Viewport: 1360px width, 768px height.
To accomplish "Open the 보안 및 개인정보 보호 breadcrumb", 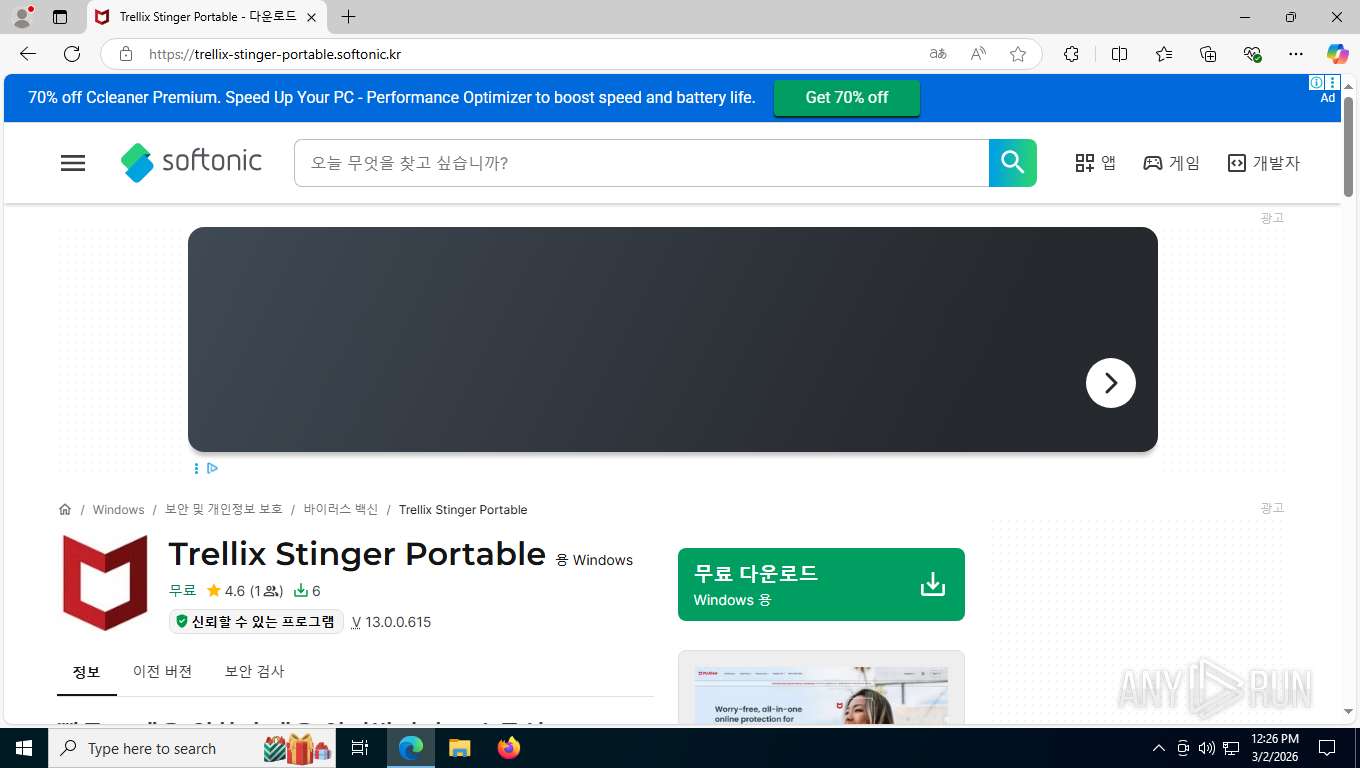I will click(224, 510).
